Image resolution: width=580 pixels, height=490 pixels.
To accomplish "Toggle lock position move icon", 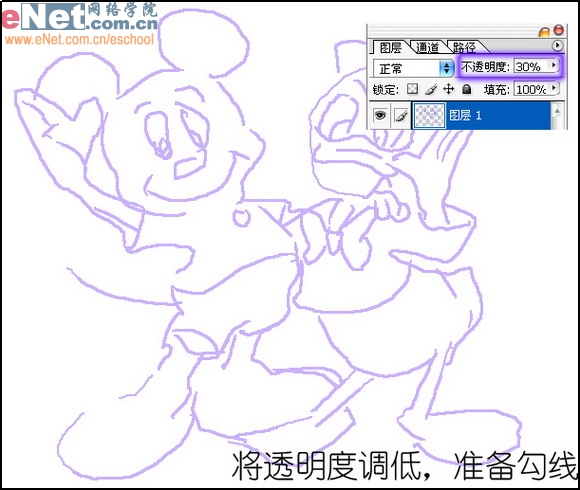I will pos(449,89).
